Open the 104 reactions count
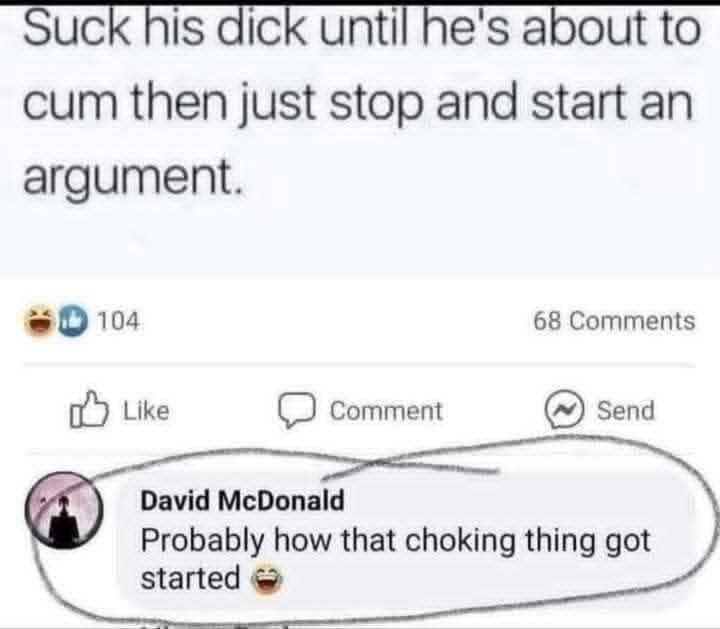 pos(118,320)
